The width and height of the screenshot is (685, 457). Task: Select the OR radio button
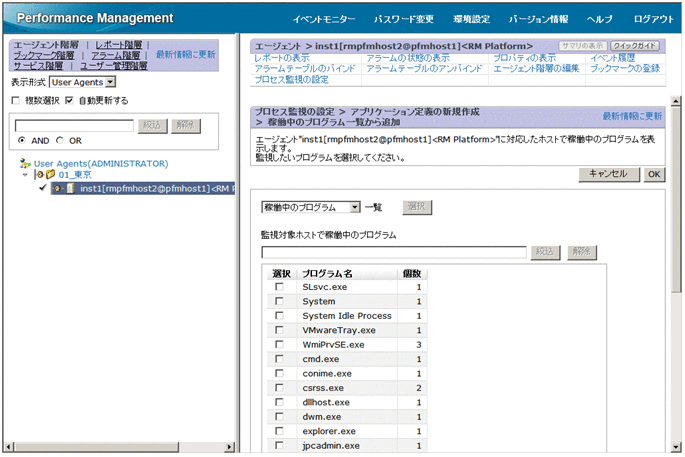point(59,140)
